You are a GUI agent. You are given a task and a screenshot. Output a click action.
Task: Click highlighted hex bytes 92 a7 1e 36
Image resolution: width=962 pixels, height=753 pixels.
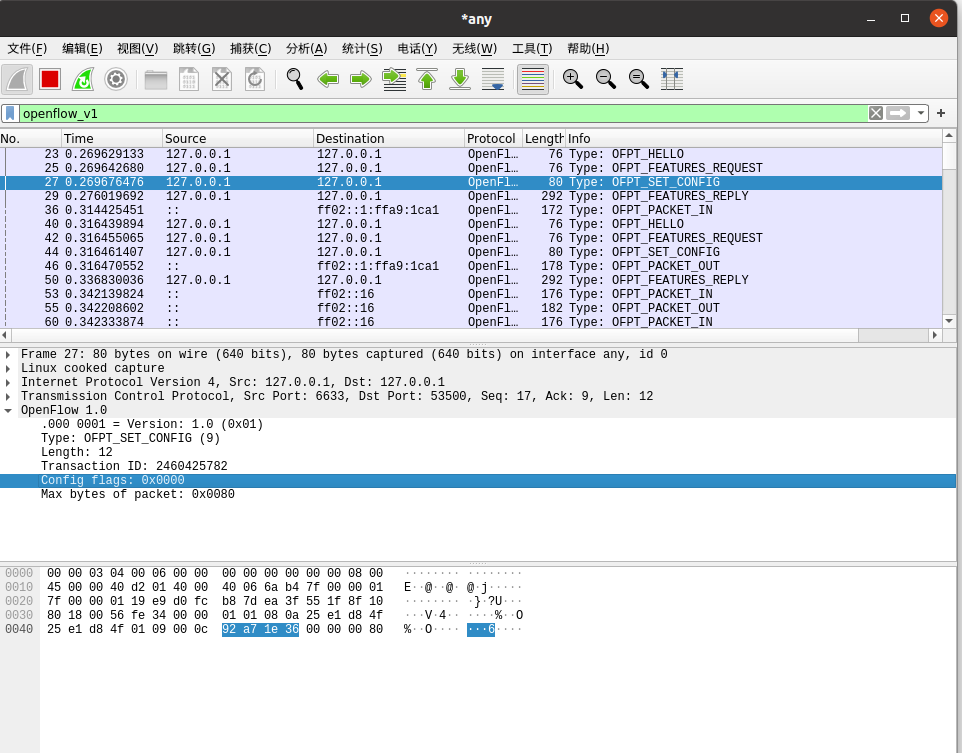click(x=260, y=629)
